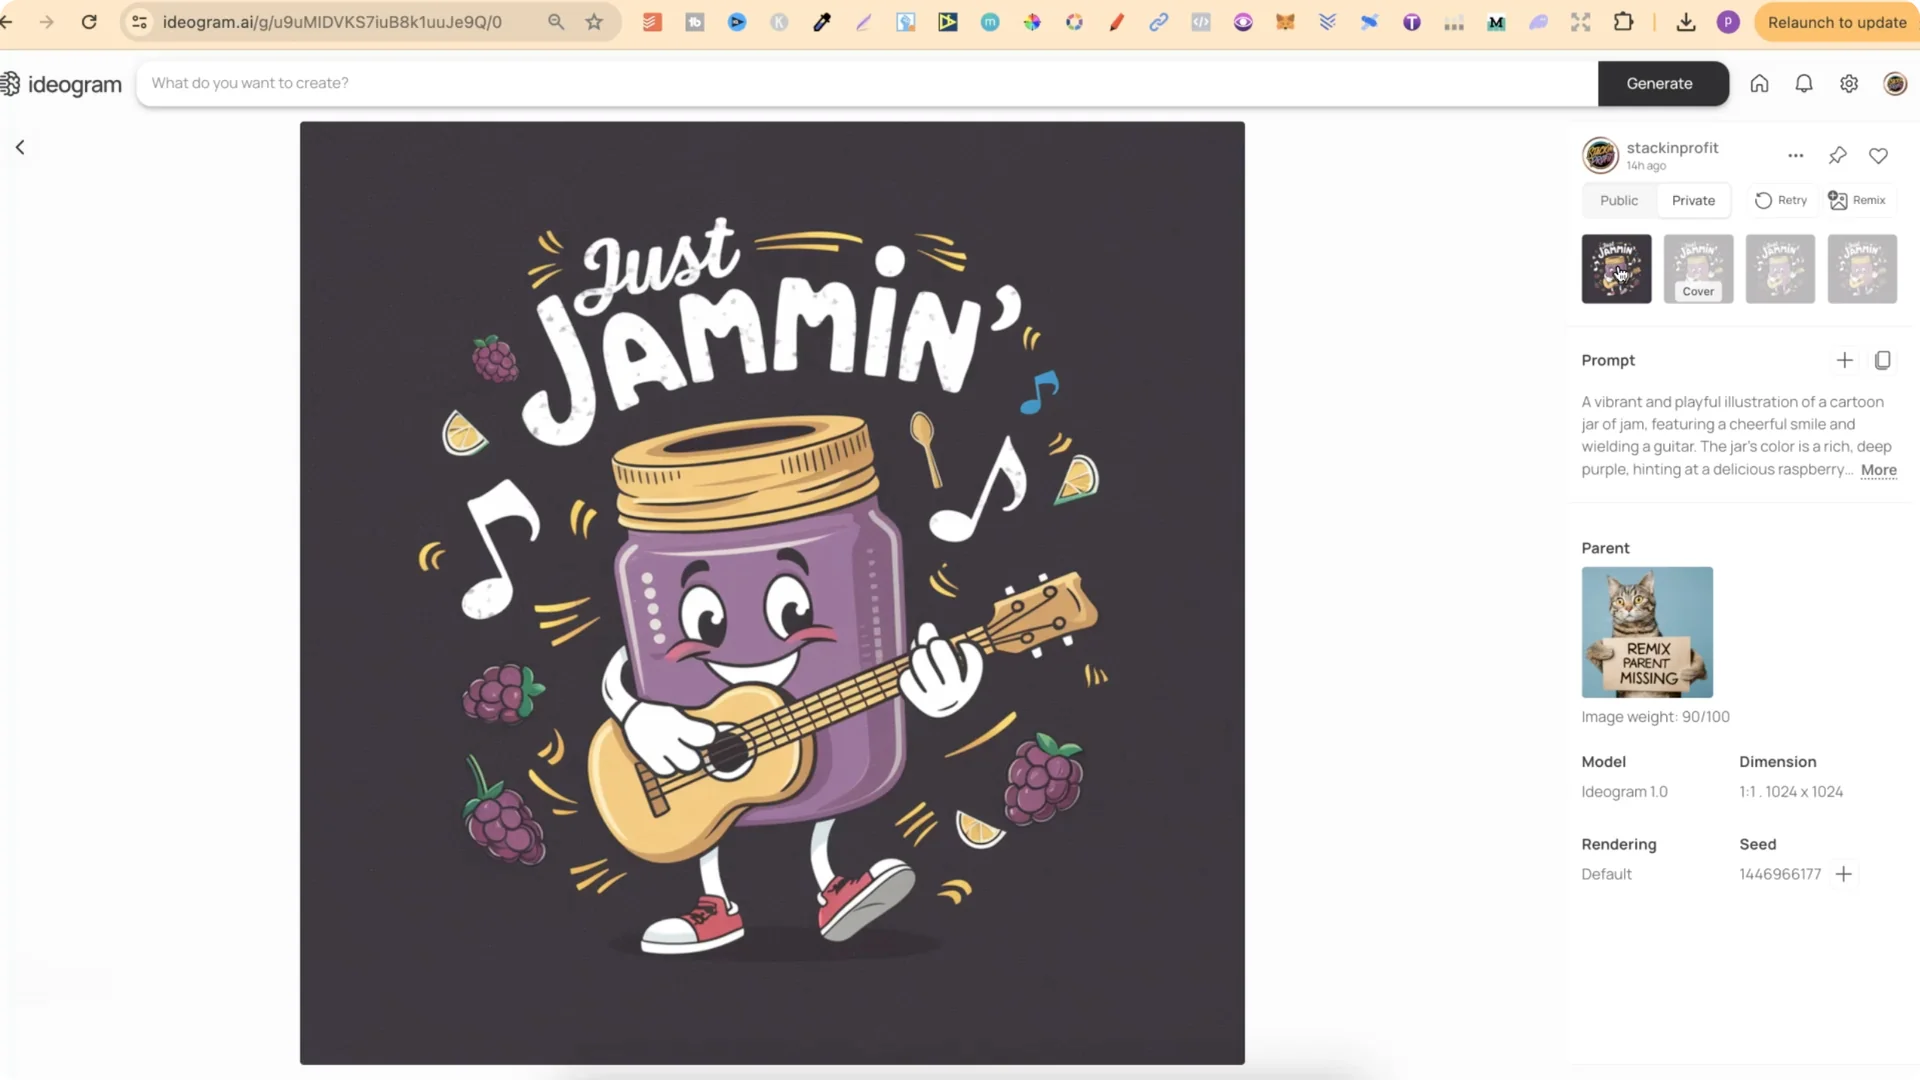Copy the prompt with clipboard icon
The width and height of the screenshot is (1920, 1080).
point(1882,360)
